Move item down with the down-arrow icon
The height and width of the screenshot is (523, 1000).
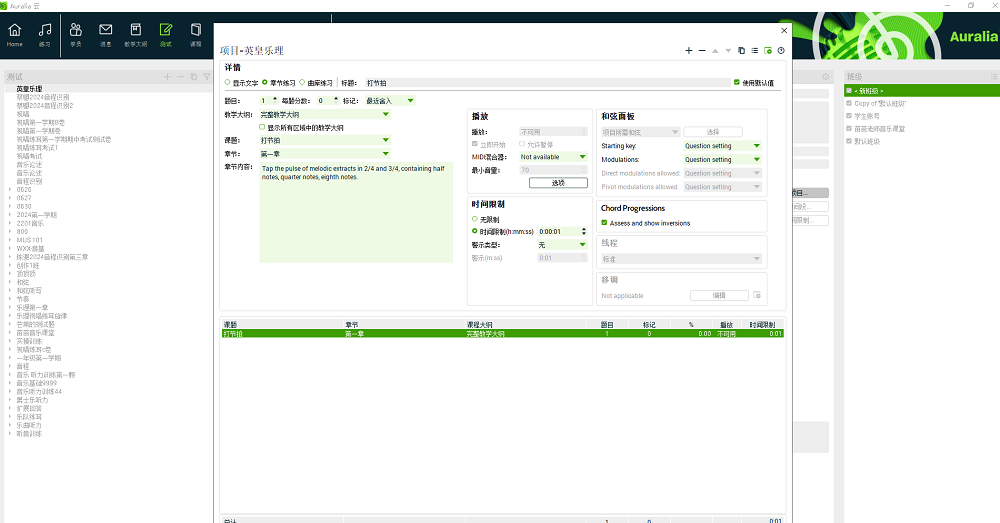728,50
